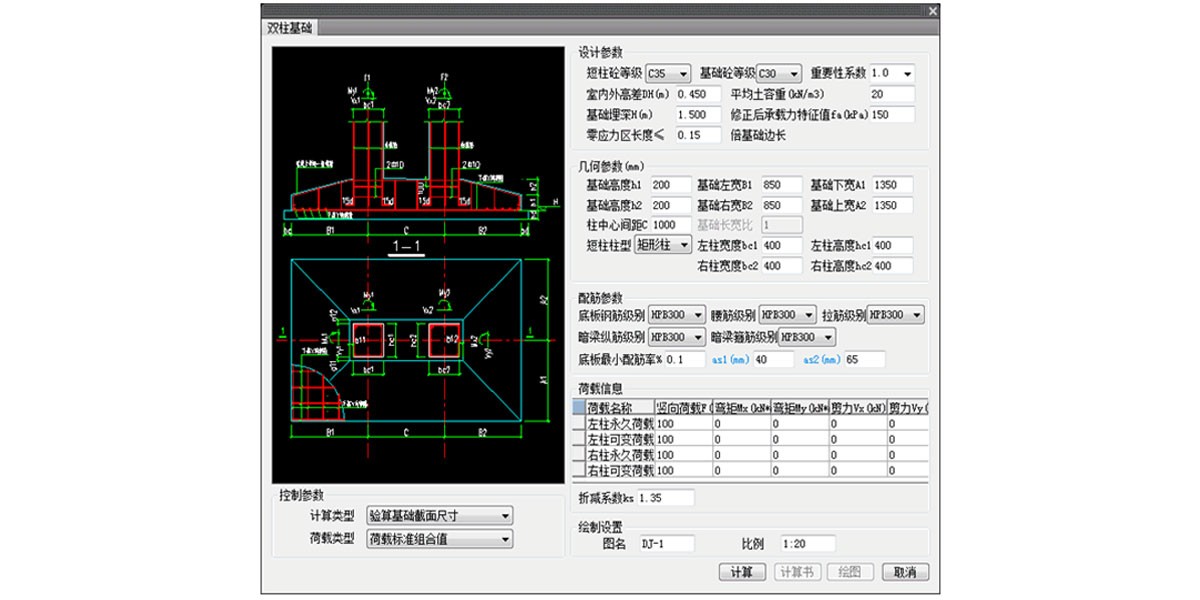1200x600 pixels.
Task: Open the 暗梁箍筋级别 dropdown
Action: 806,337
